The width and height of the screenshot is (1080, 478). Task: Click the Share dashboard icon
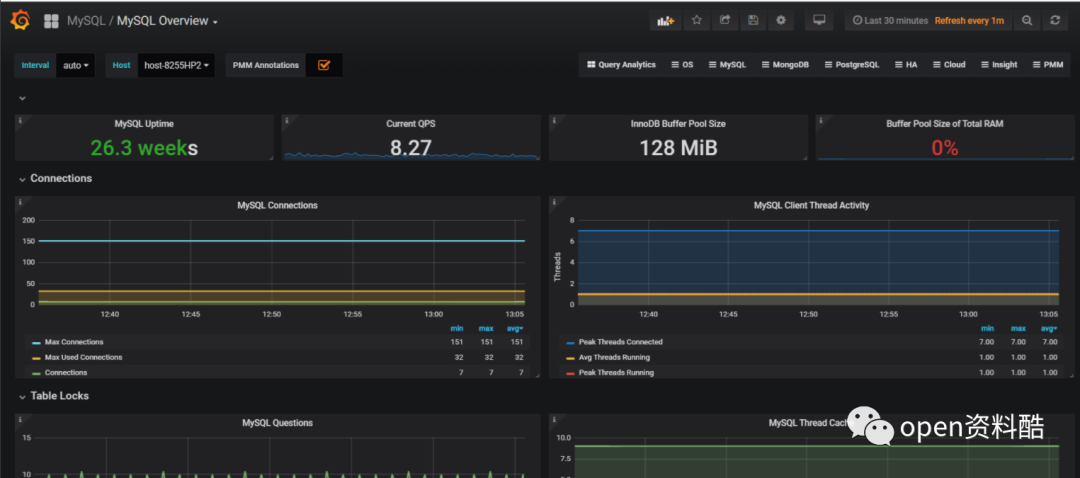click(725, 20)
